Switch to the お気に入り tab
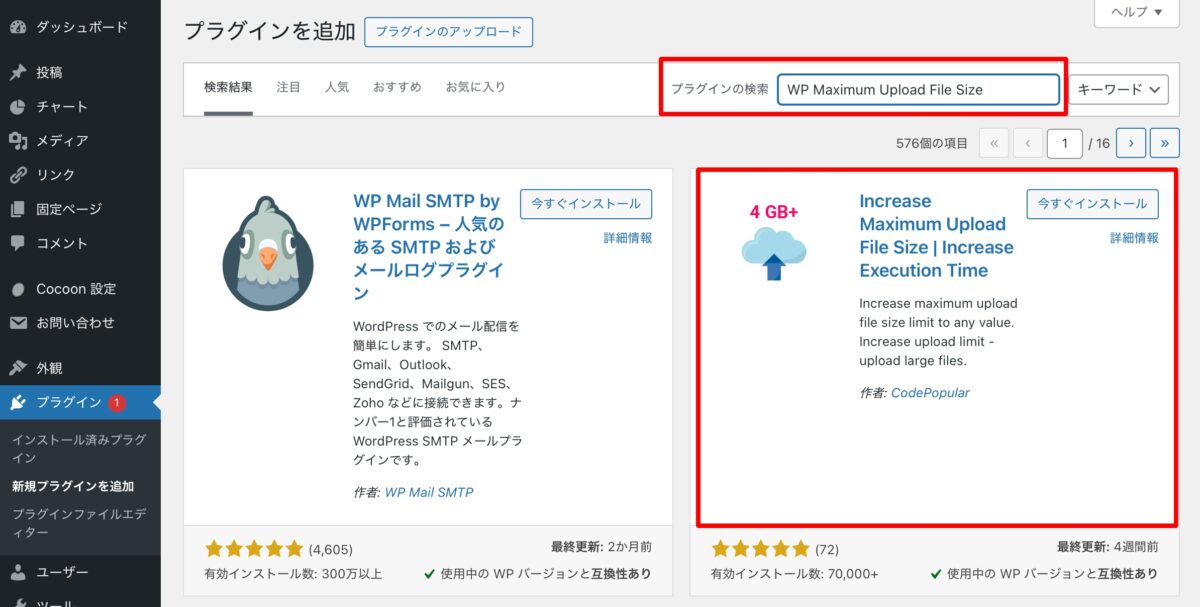The width and height of the screenshot is (1200, 607). (x=476, y=87)
